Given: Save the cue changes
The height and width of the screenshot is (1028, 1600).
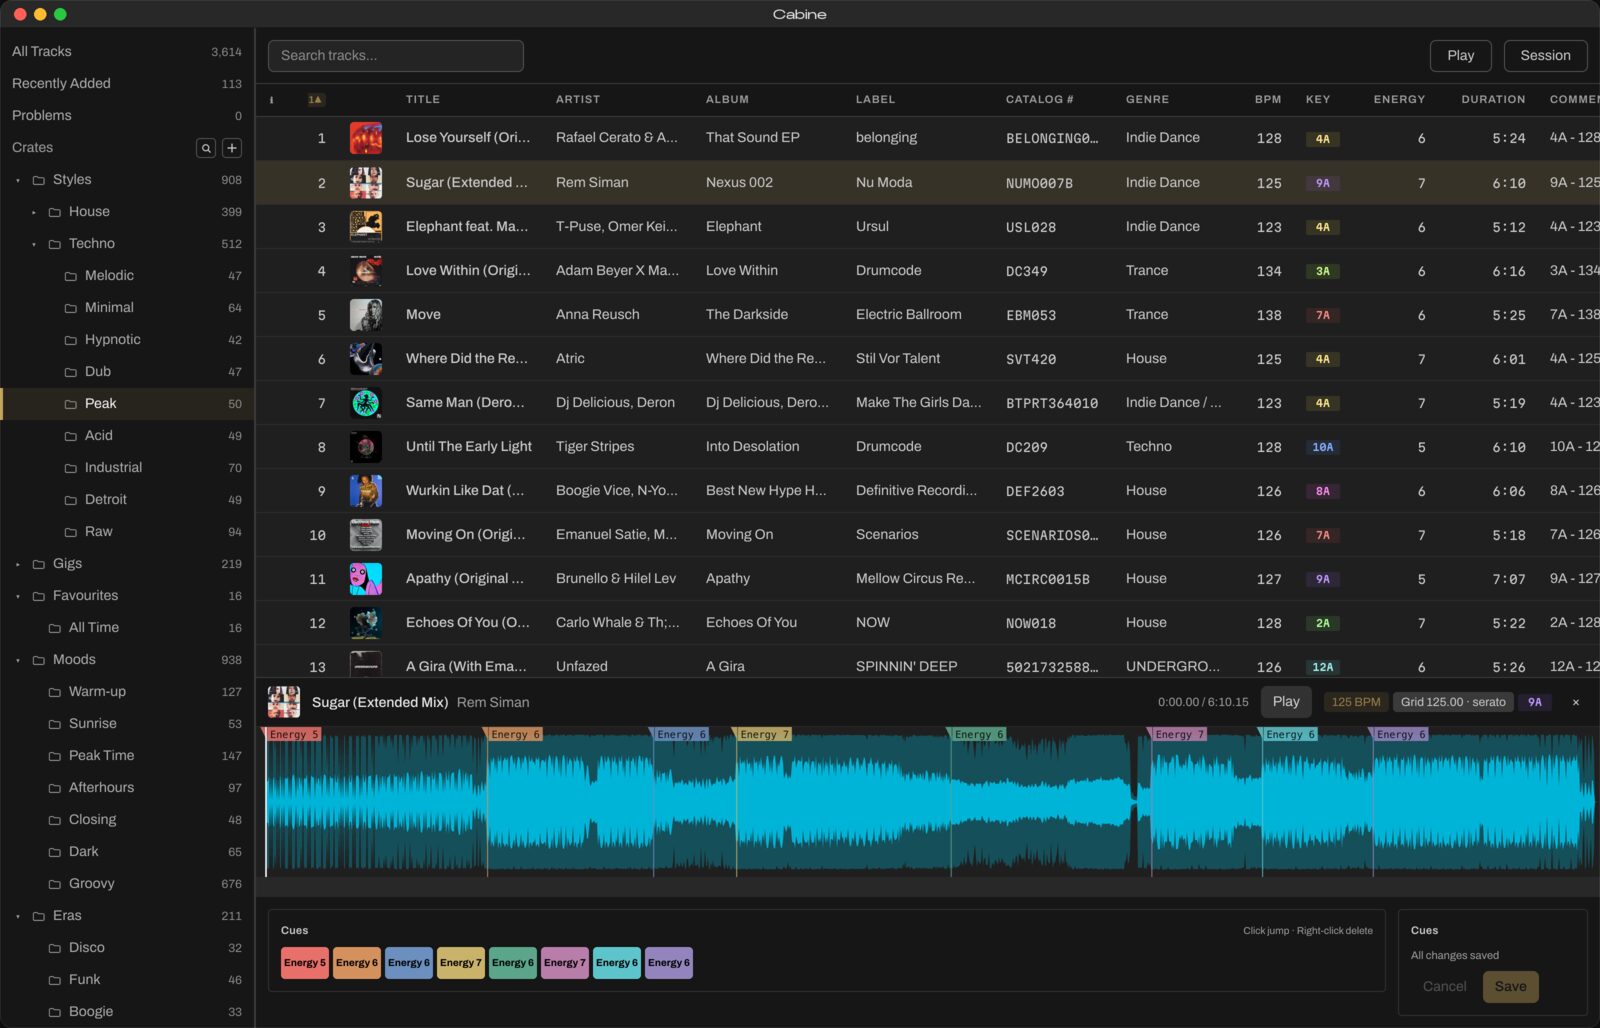Looking at the screenshot, I should pyautogui.click(x=1510, y=986).
